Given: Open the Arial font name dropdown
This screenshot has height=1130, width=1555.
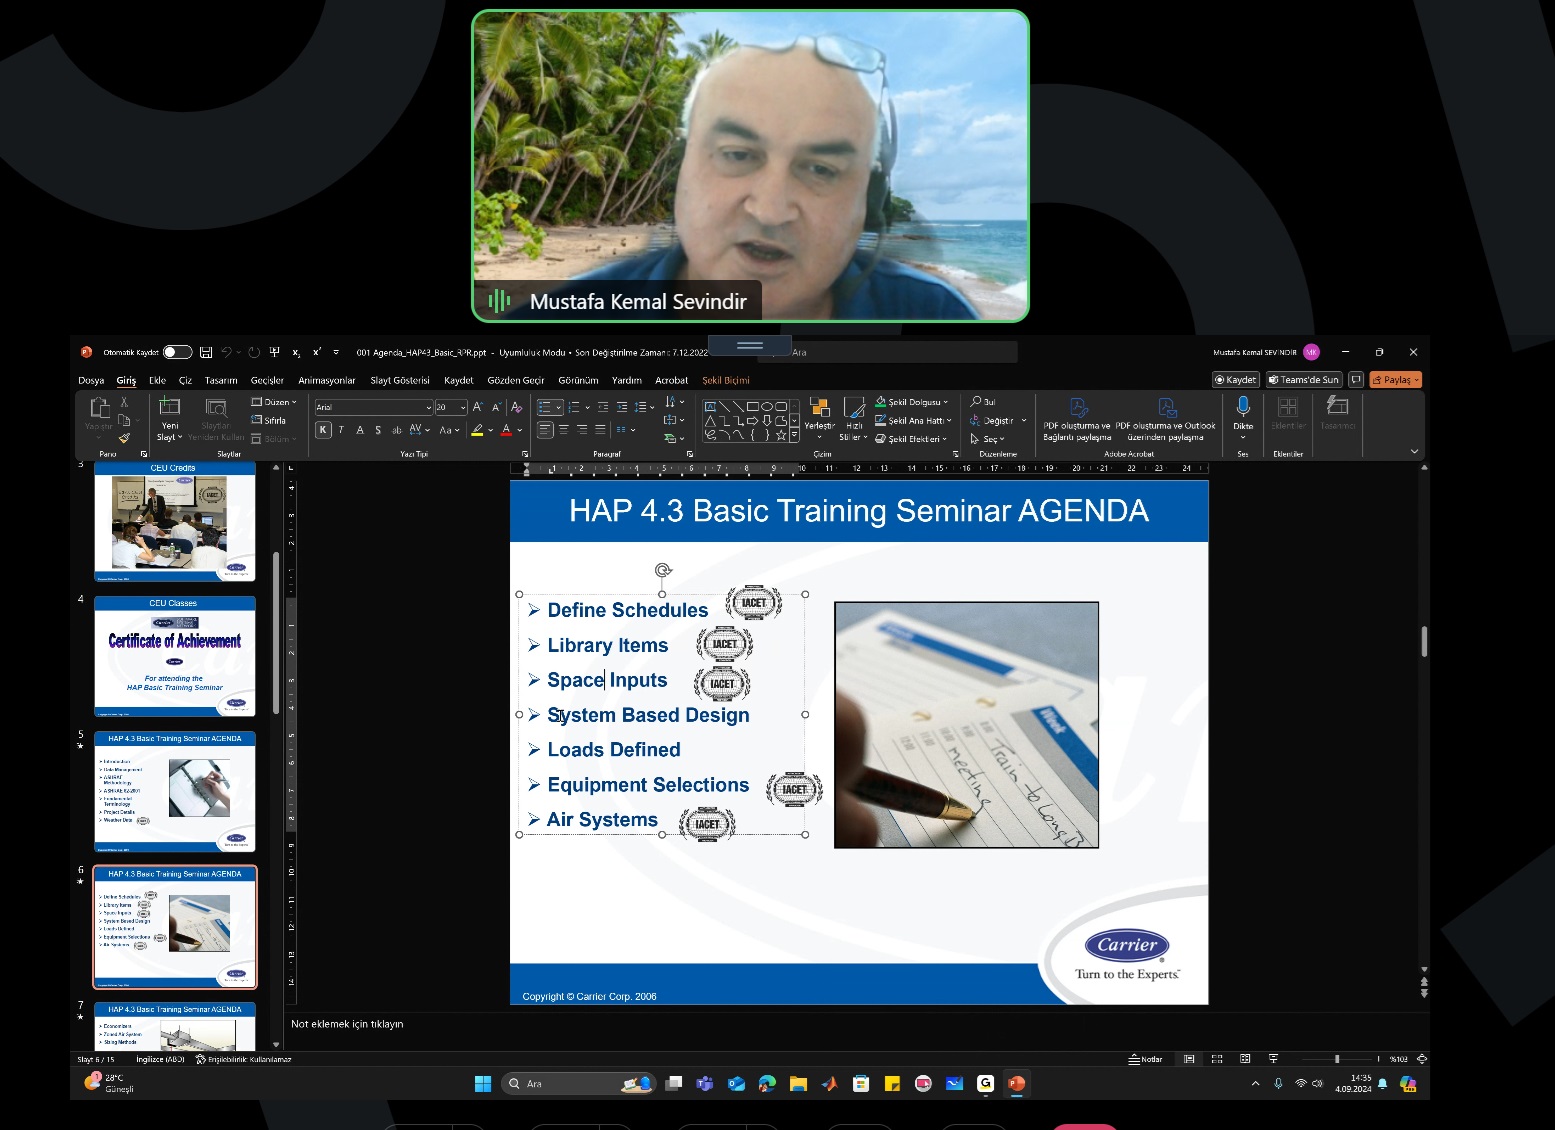Looking at the screenshot, I should point(429,408).
